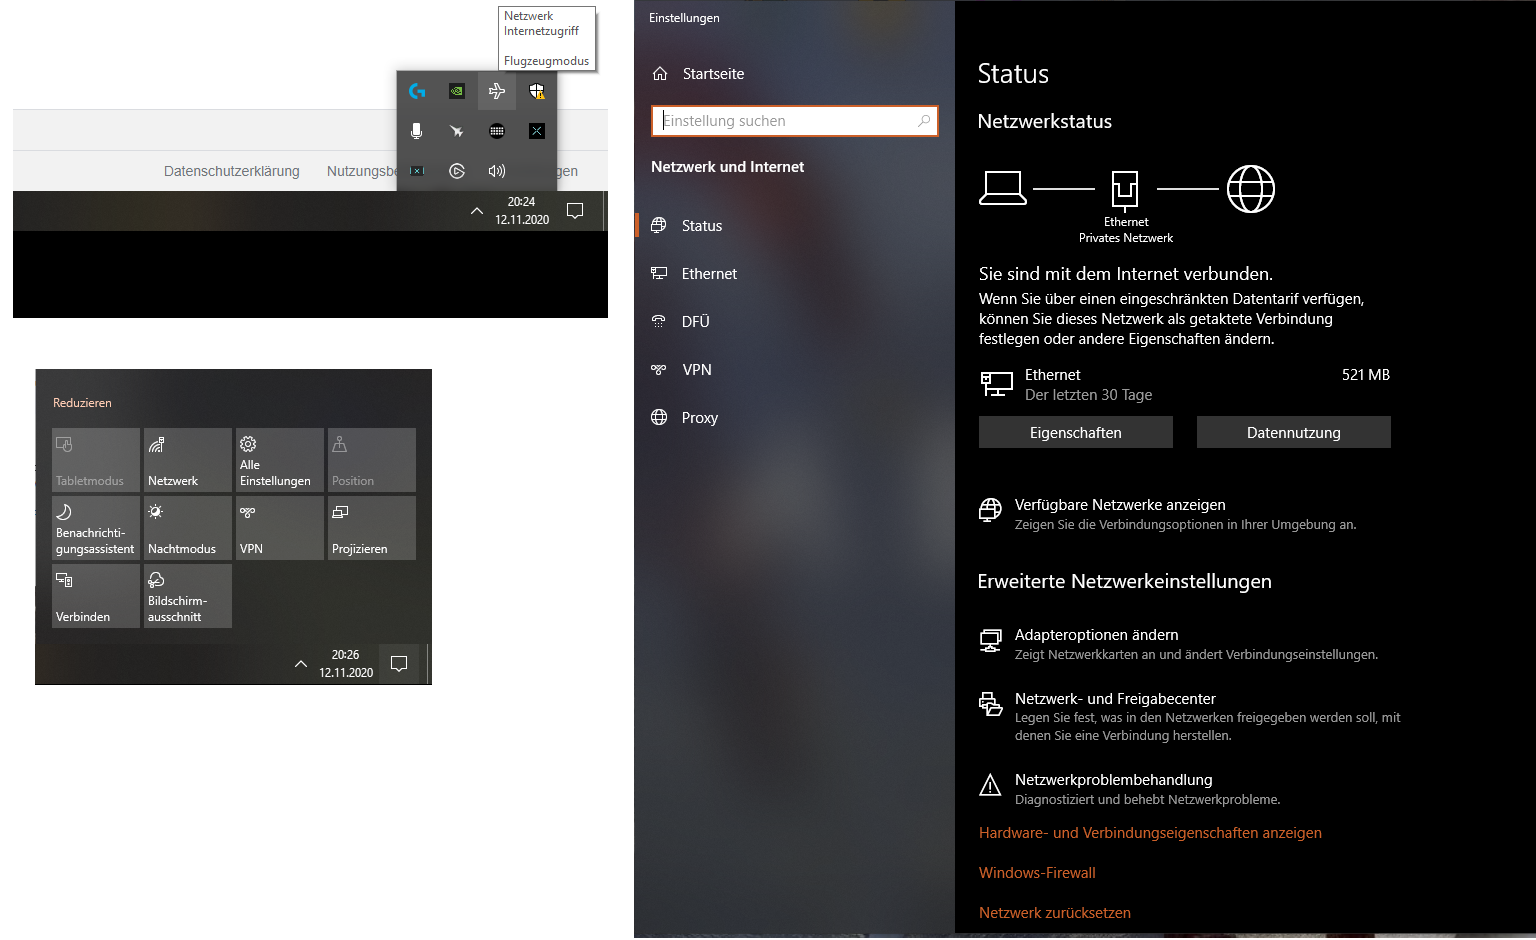The image size is (1536, 940).
Task: Click the Netzwerk zurücksetzen link
Action: (1055, 913)
